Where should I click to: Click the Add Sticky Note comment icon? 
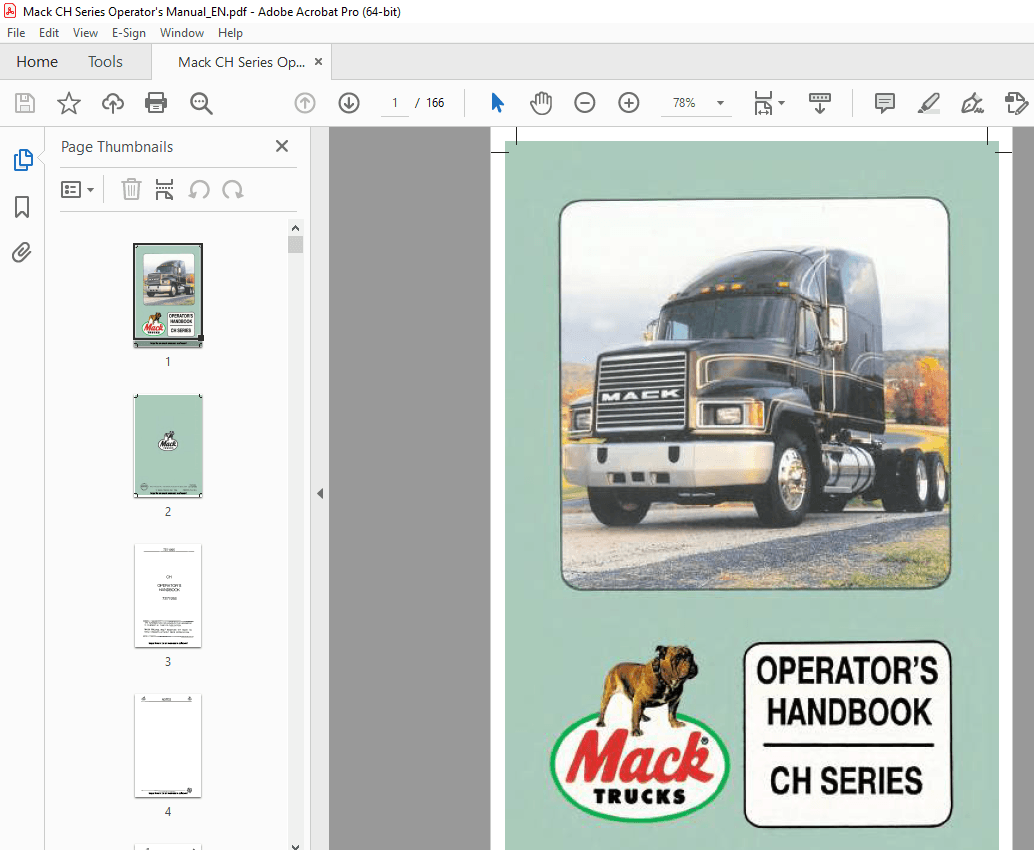click(884, 103)
